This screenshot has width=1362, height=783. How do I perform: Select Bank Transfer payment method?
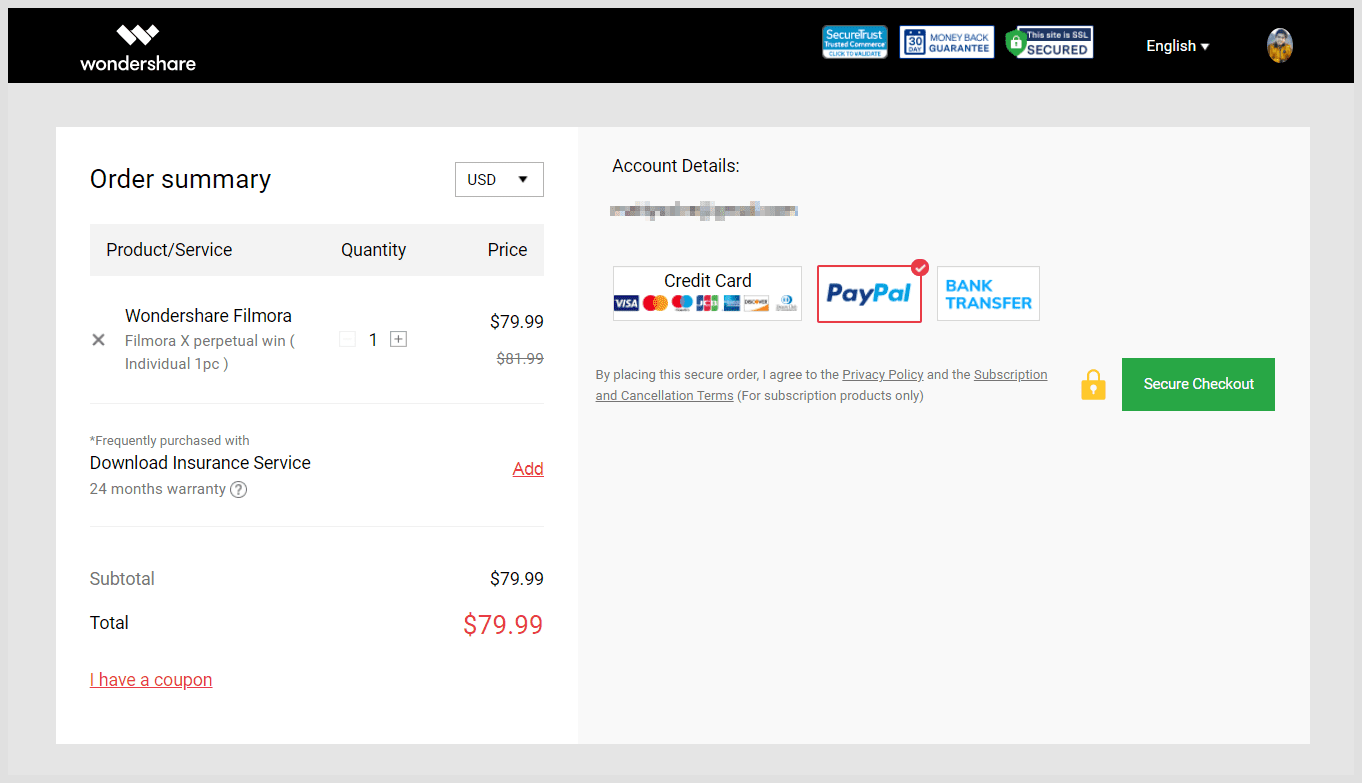[x=988, y=294]
